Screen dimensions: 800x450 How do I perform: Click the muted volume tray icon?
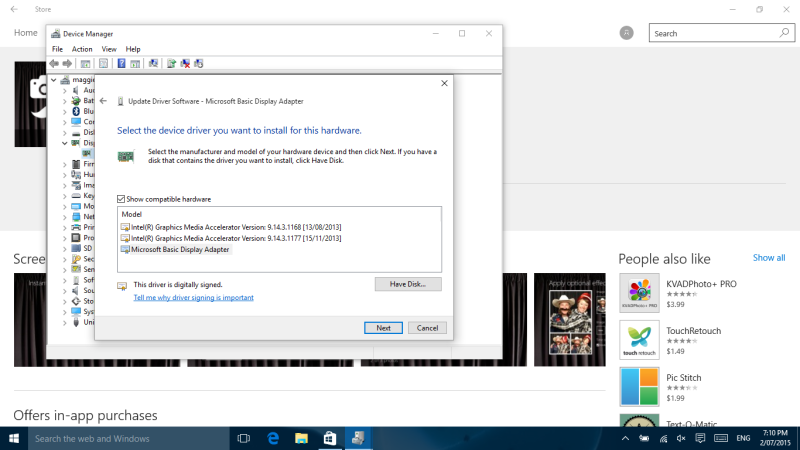681,438
